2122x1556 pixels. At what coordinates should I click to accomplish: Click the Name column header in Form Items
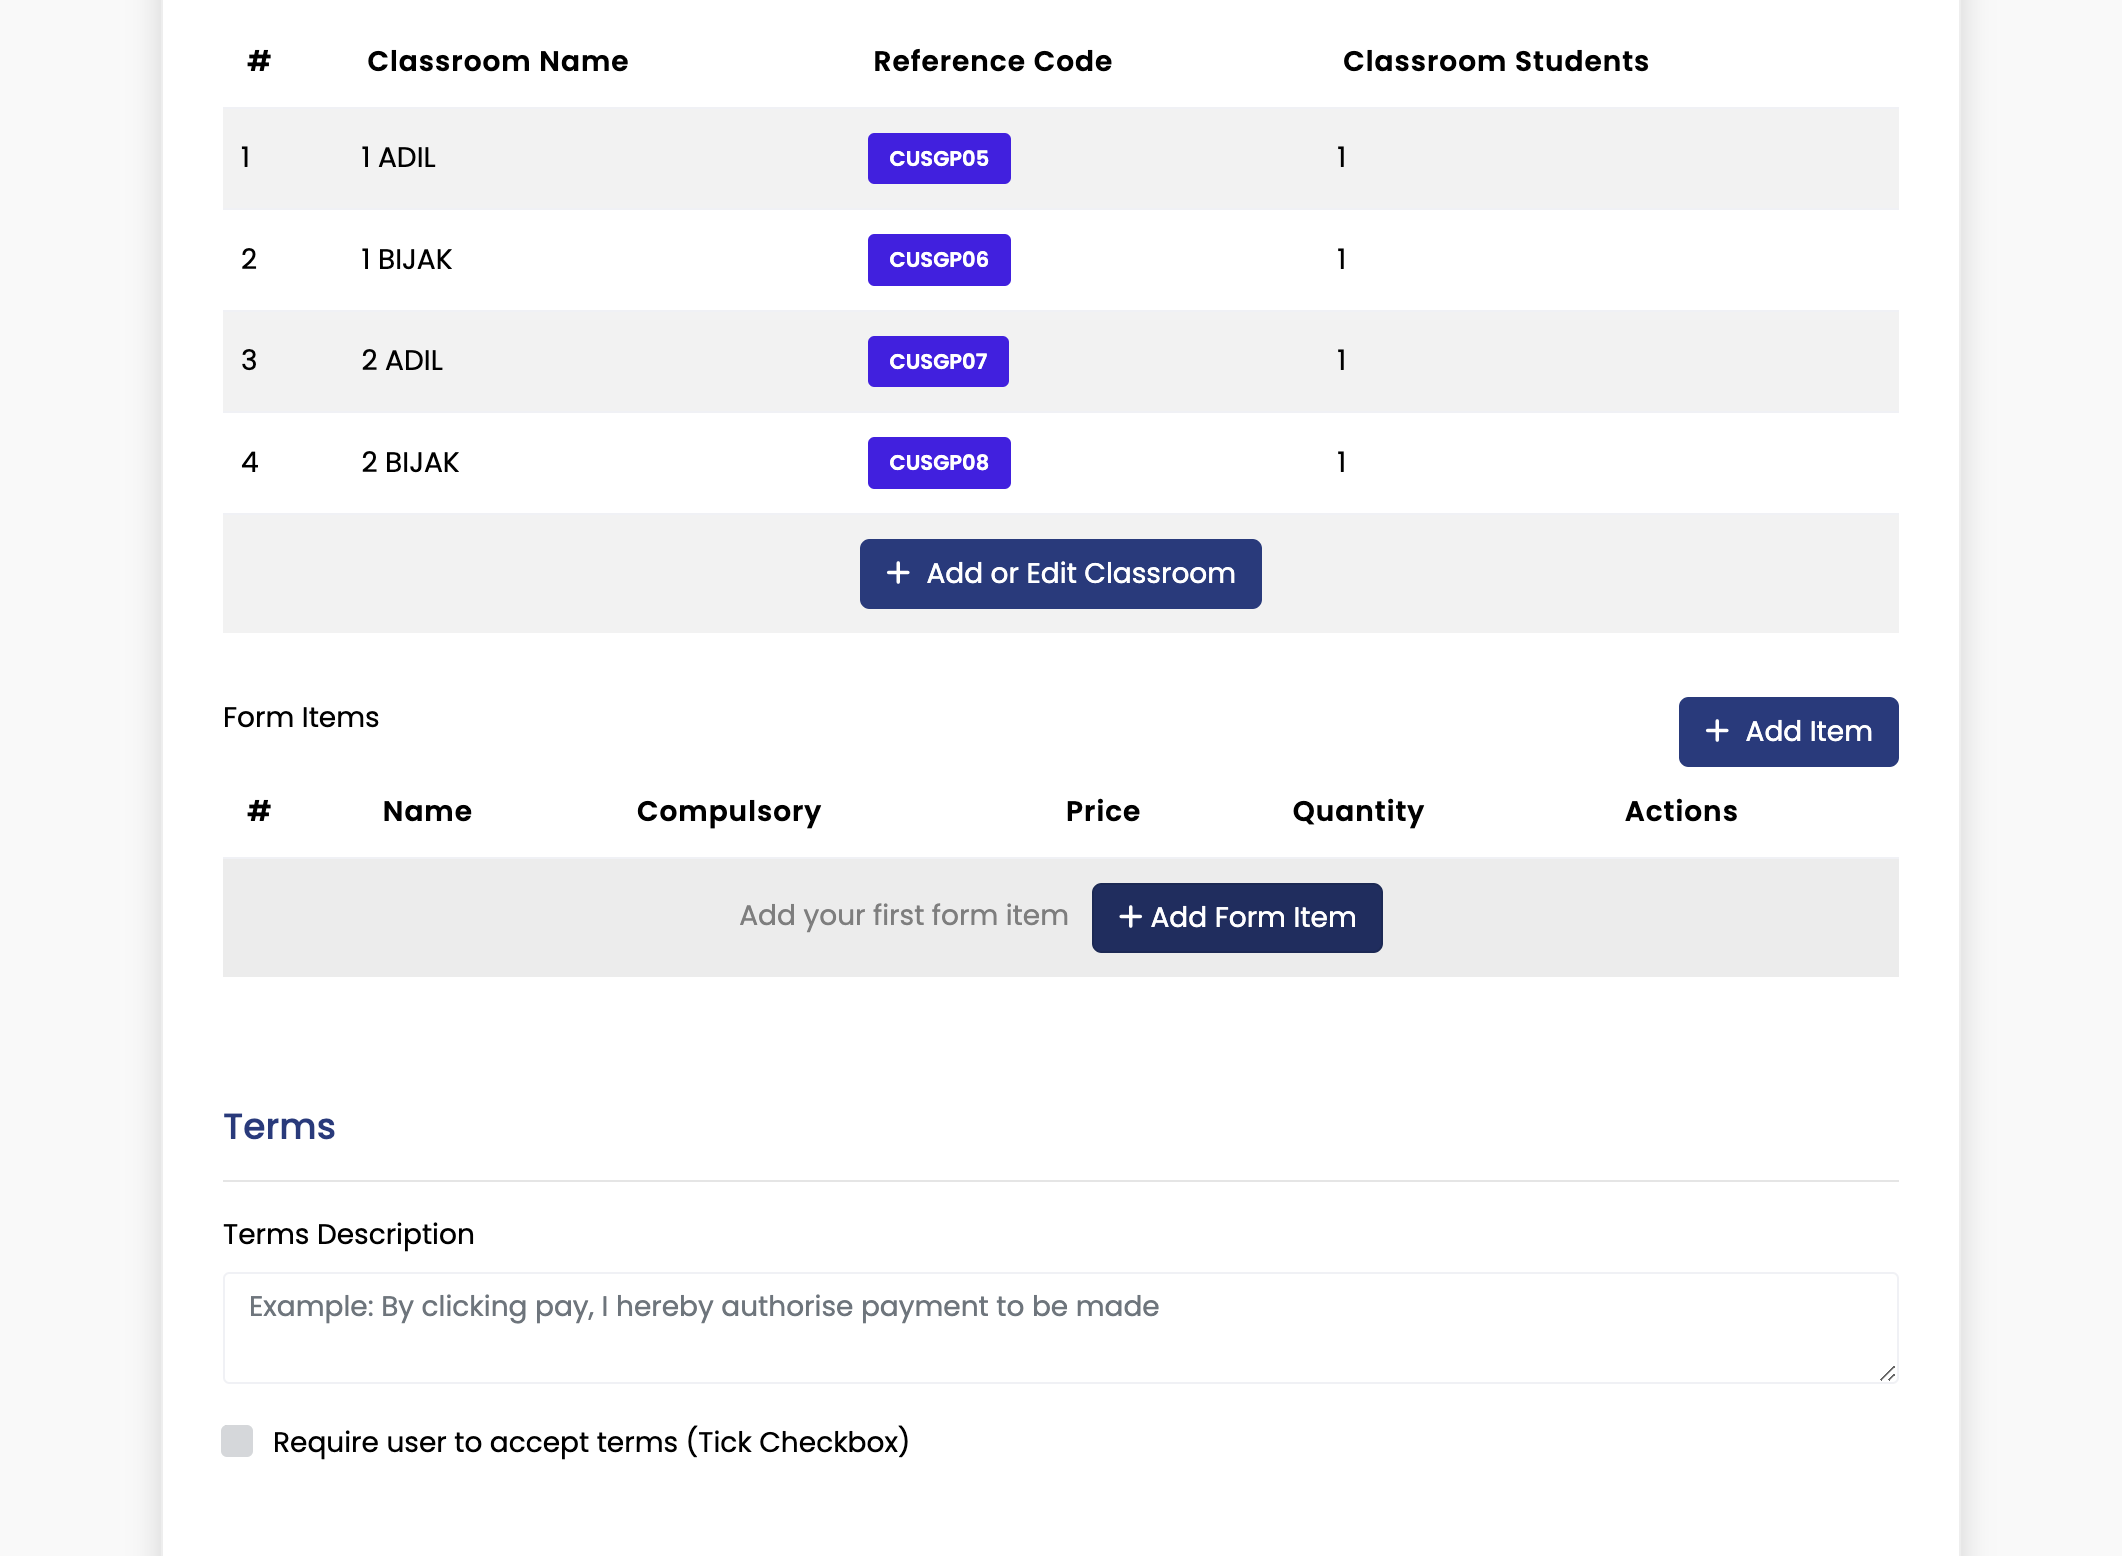pyautogui.click(x=427, y=811)
